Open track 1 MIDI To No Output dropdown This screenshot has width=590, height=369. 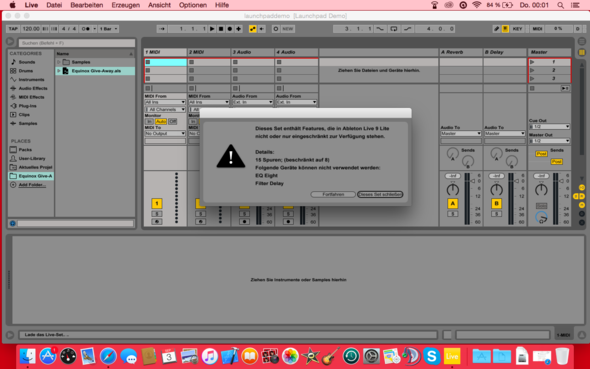pyautogui.click(x=165, y=134)
